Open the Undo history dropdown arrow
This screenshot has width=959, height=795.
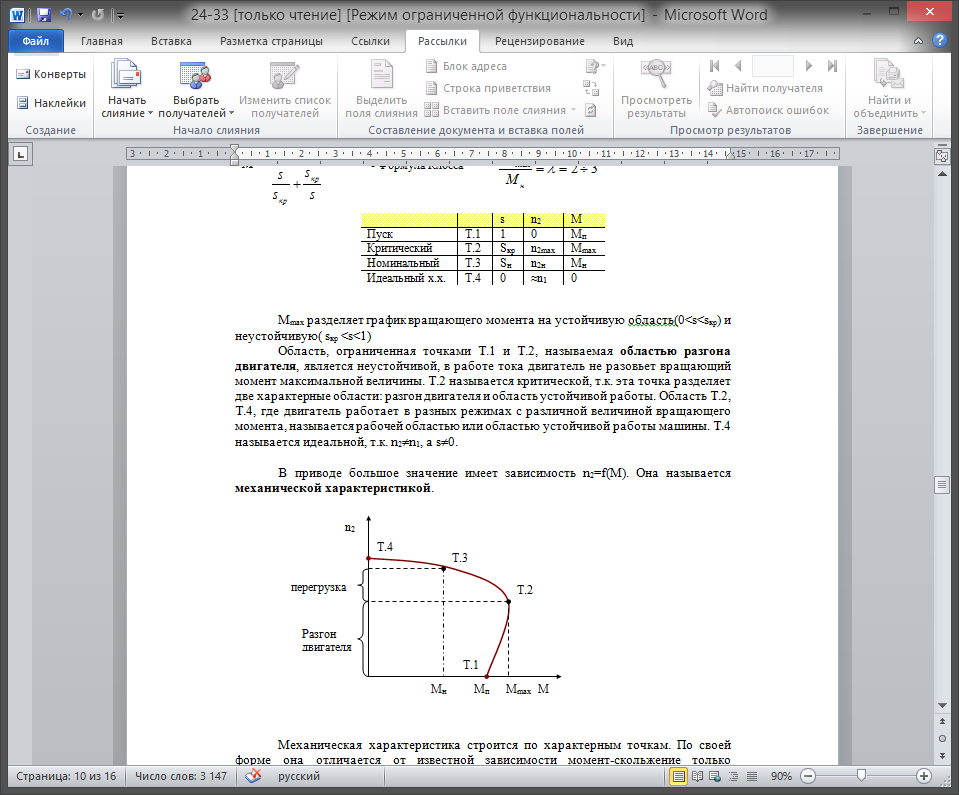pyautogui.click(x=80, y=15)
